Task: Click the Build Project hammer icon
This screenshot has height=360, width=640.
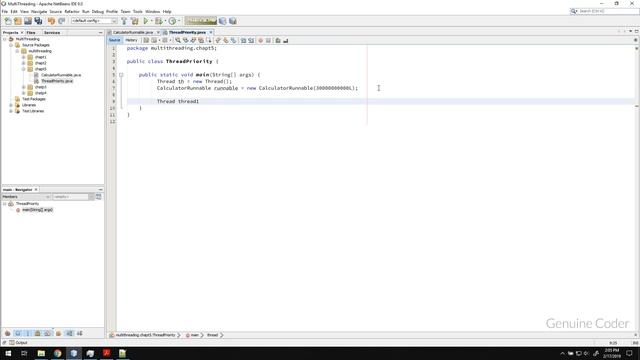Action: (x=124, y=21)
